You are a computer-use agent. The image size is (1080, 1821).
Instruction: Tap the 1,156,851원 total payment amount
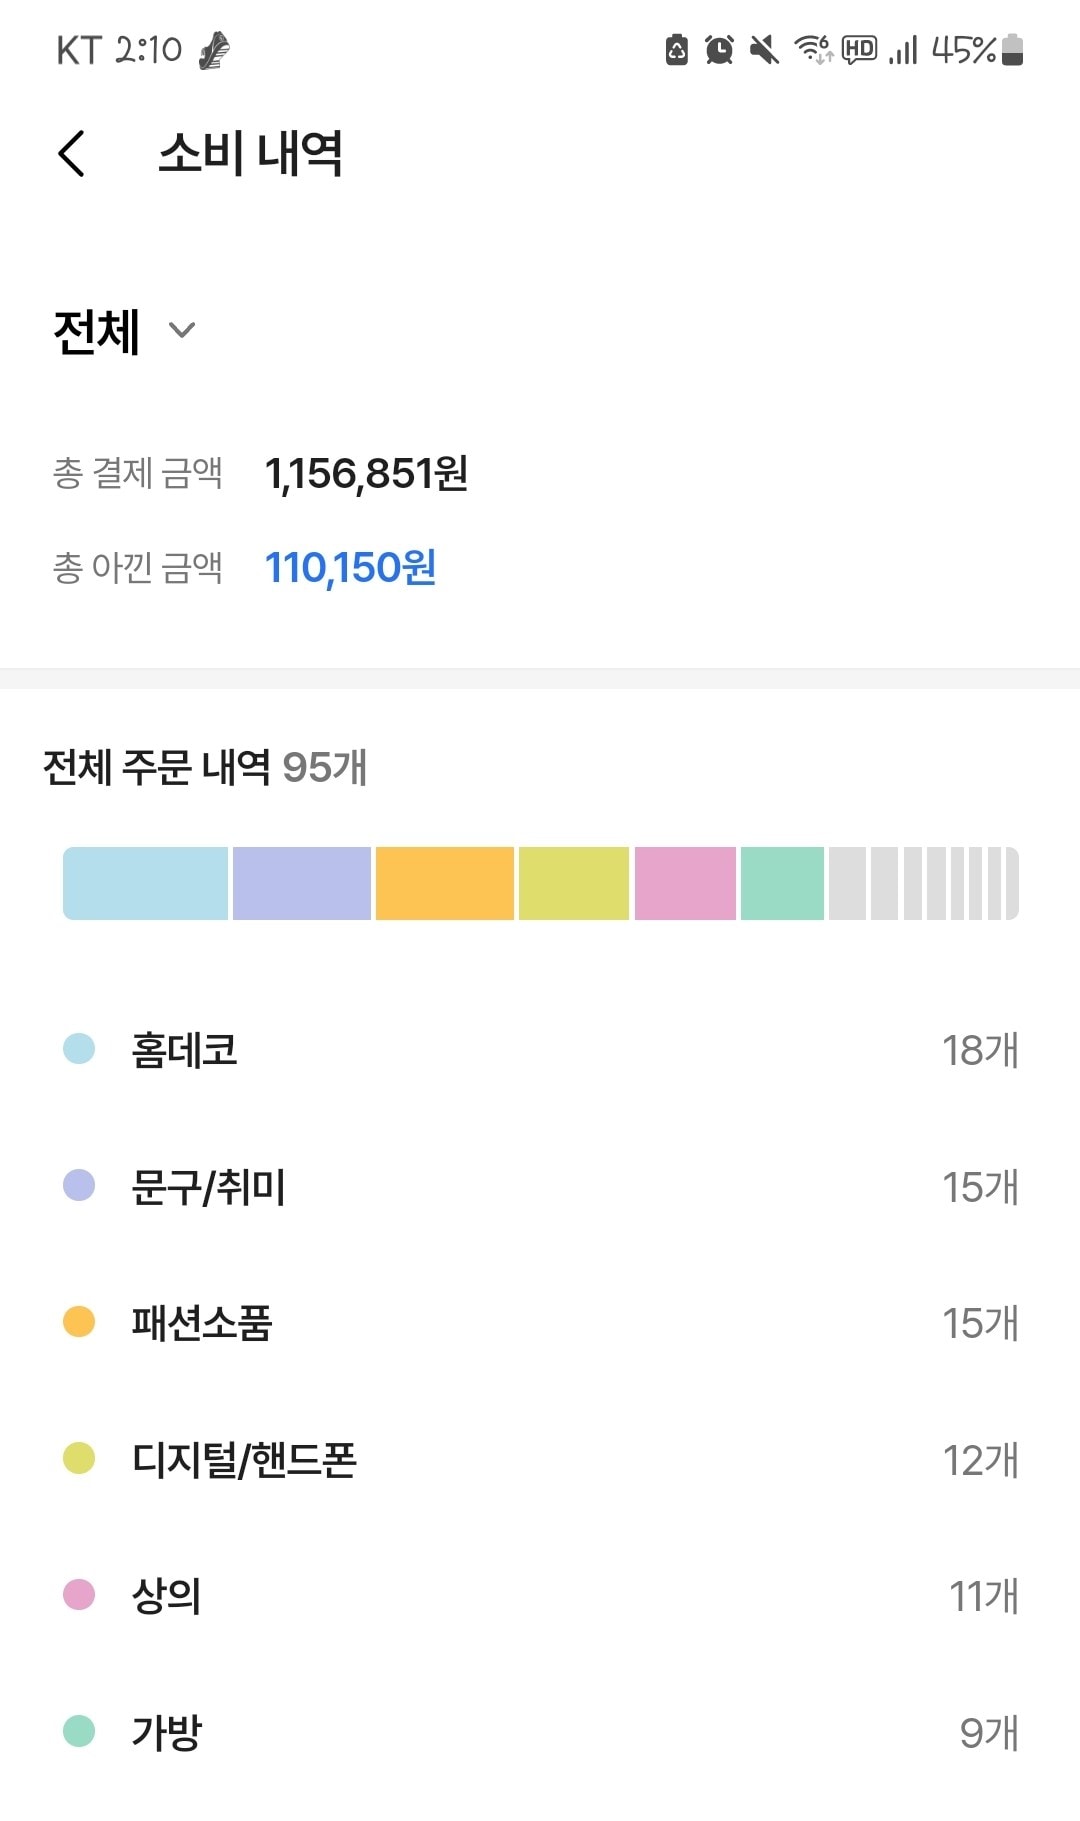(x=366, y=474)
